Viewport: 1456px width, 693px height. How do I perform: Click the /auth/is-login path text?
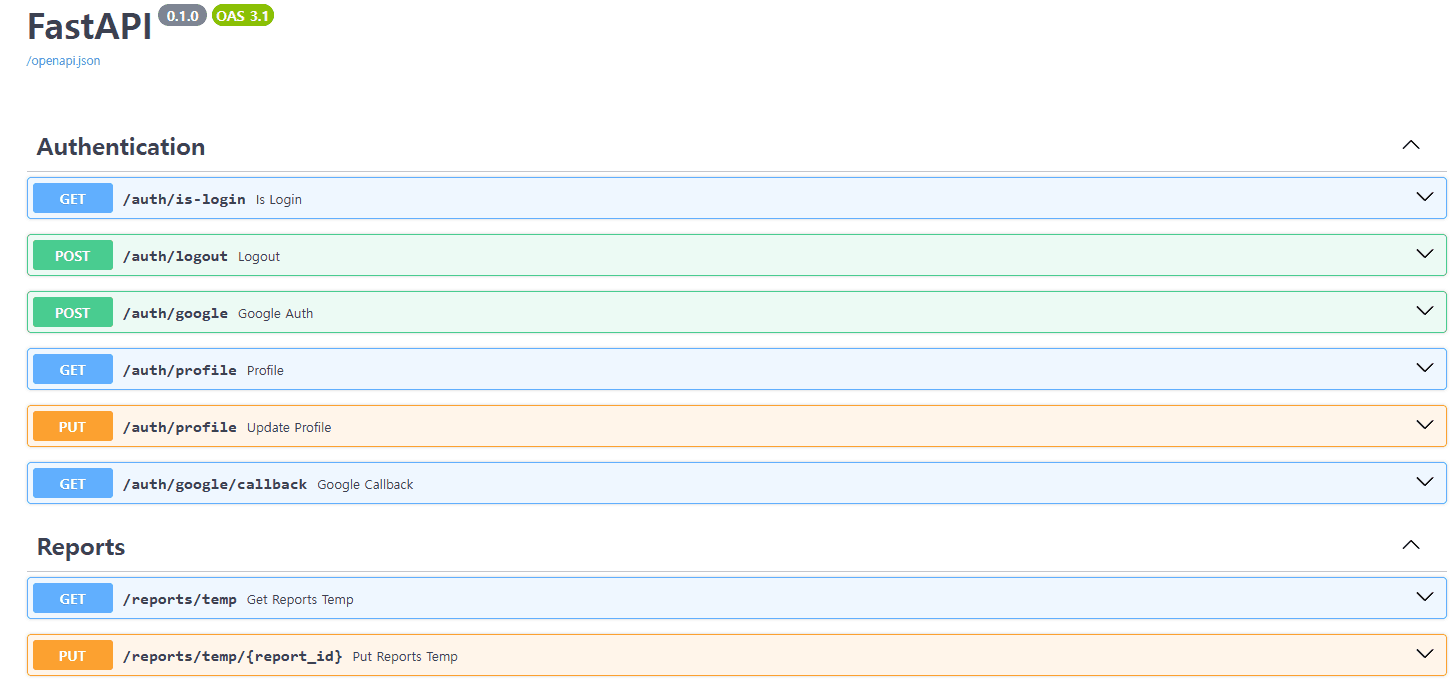184,199
